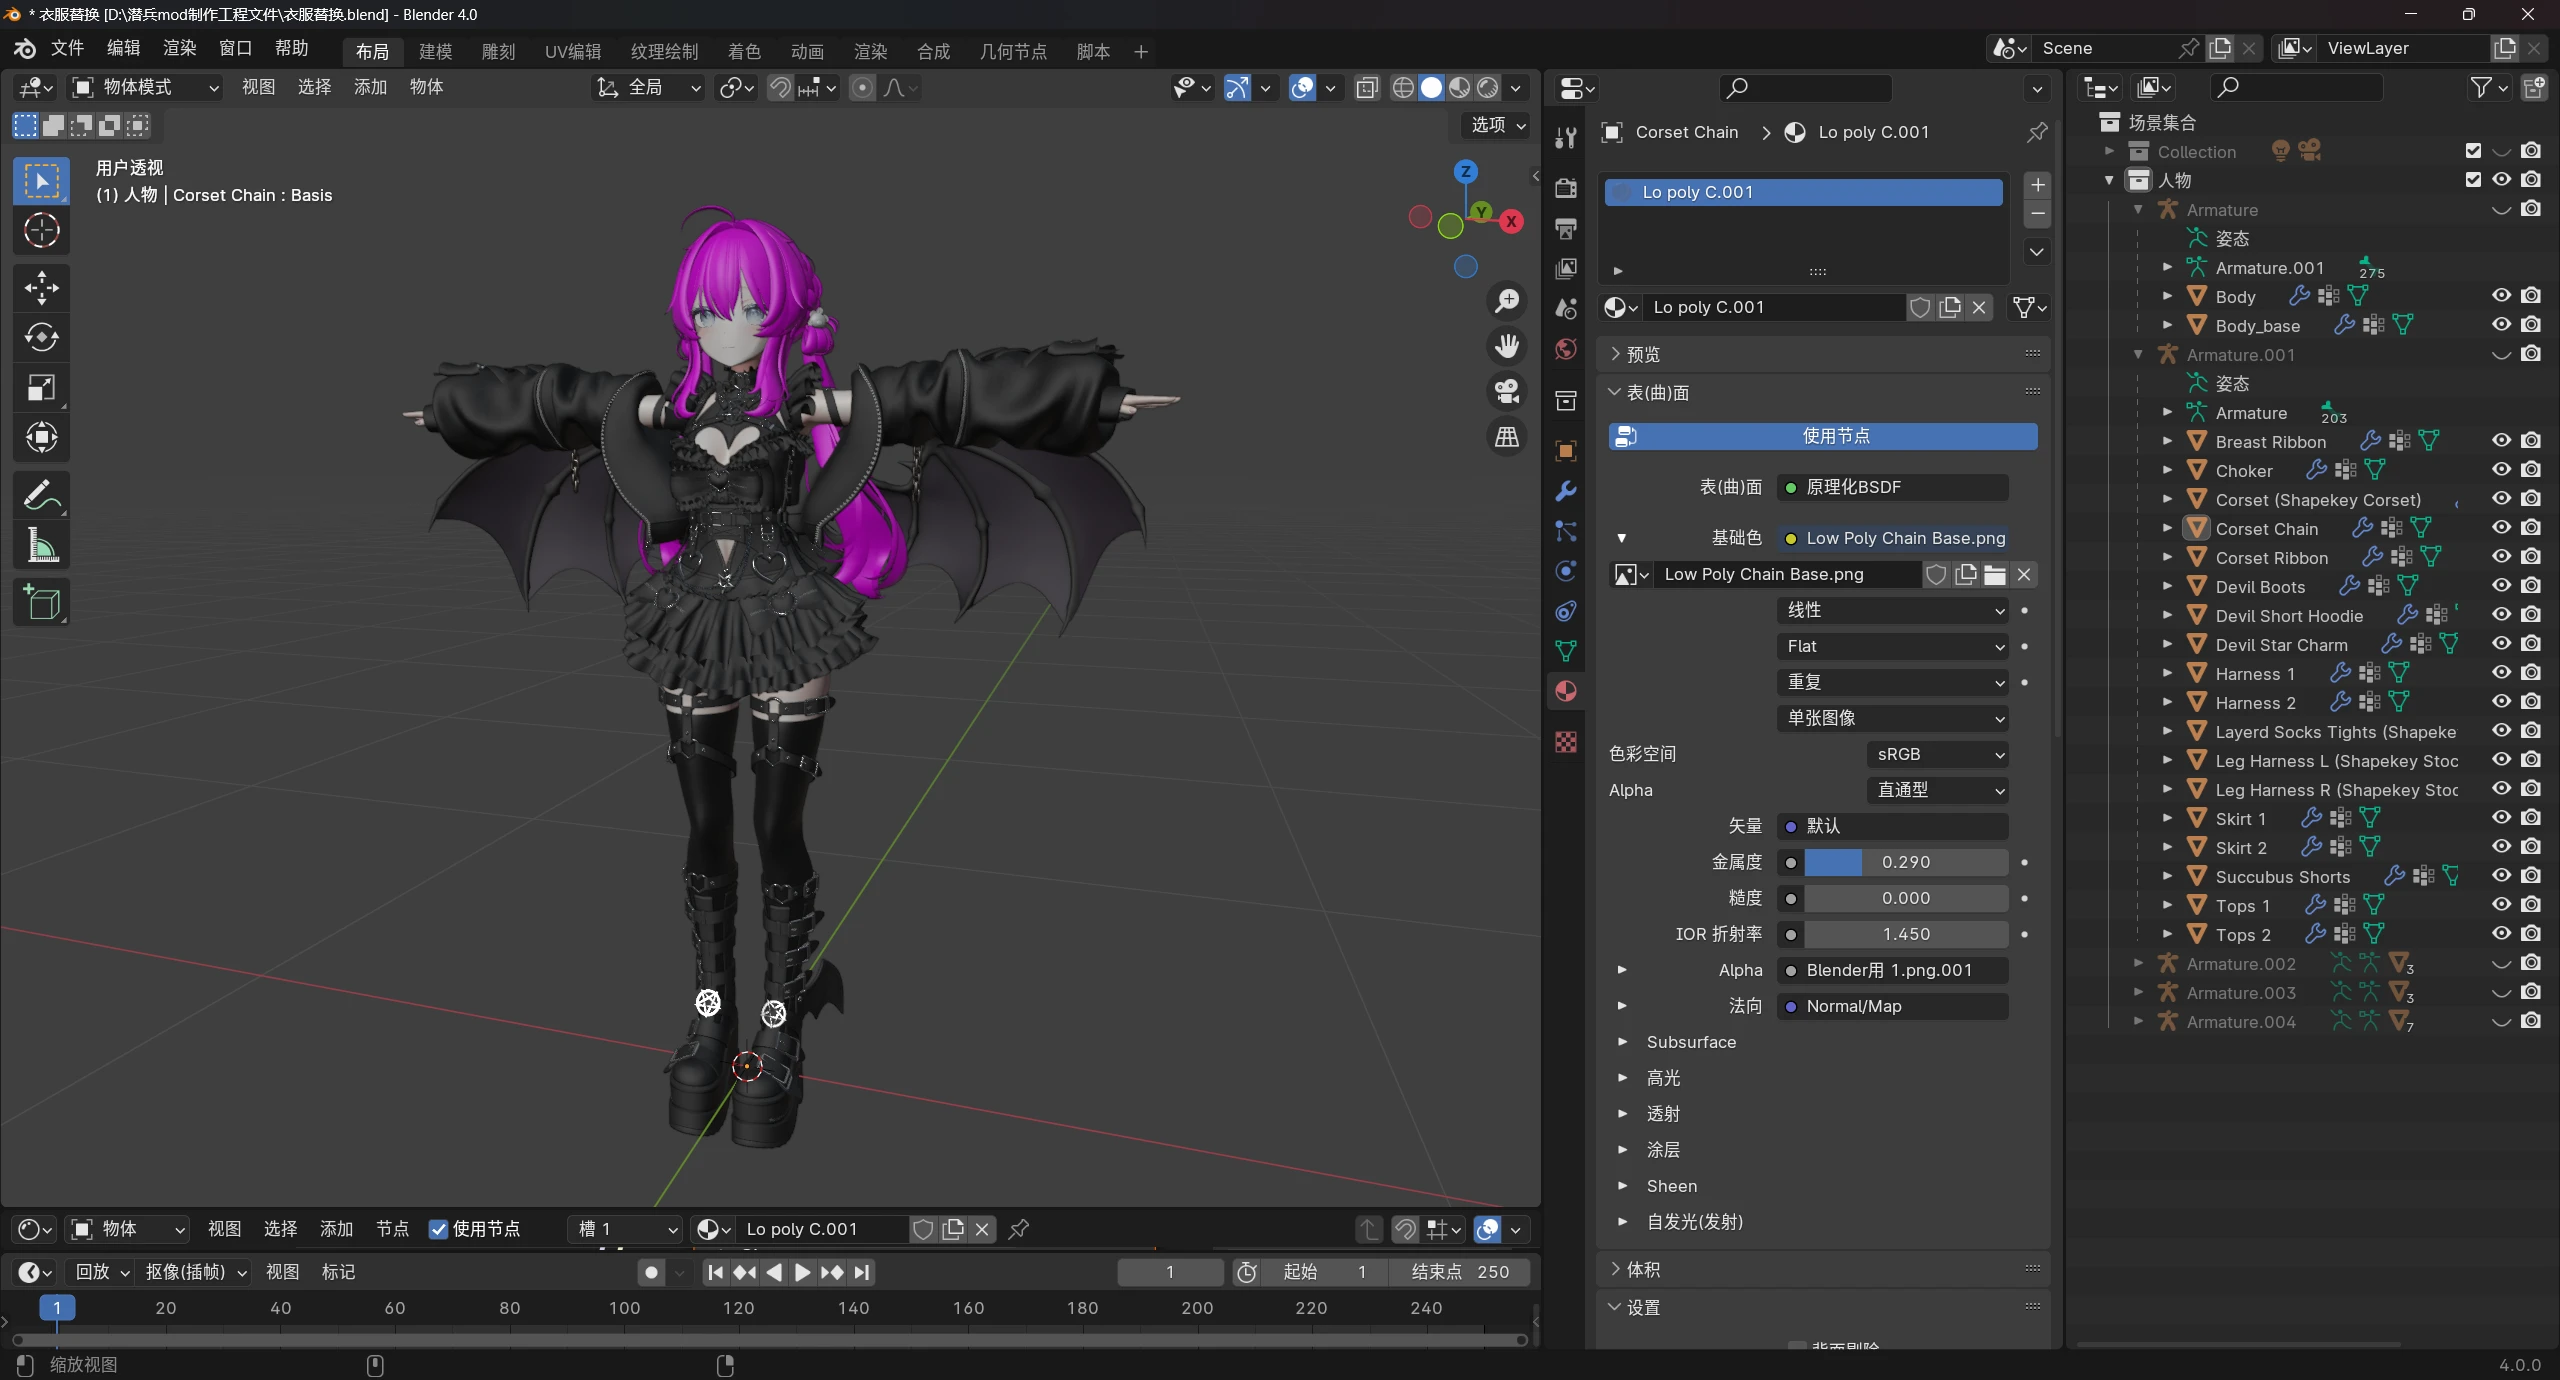Switch to the 建模 workspace tab
2560x1380 pixels.
435,52
